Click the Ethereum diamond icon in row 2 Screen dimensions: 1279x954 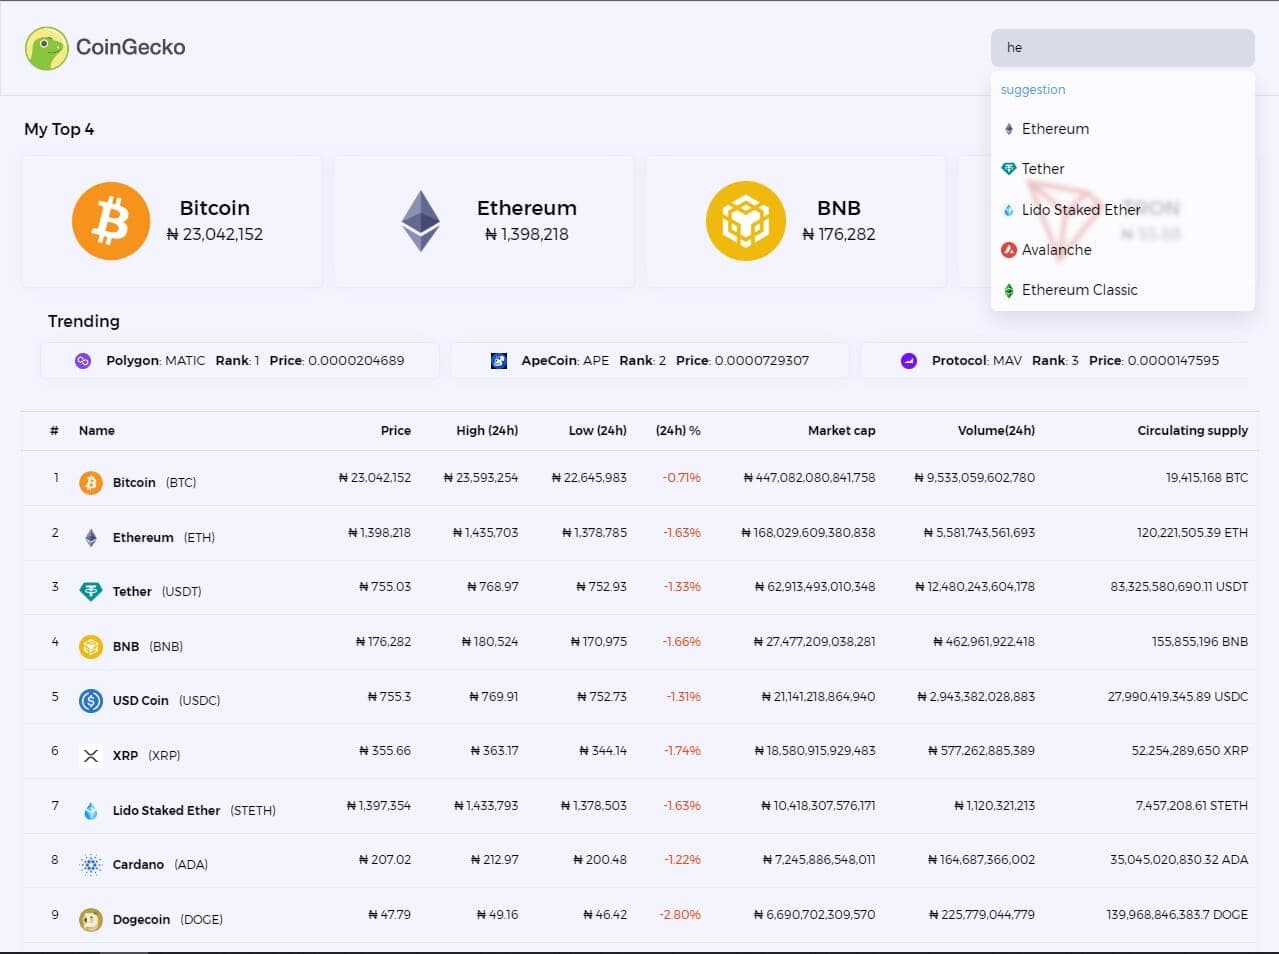[90, 536]
